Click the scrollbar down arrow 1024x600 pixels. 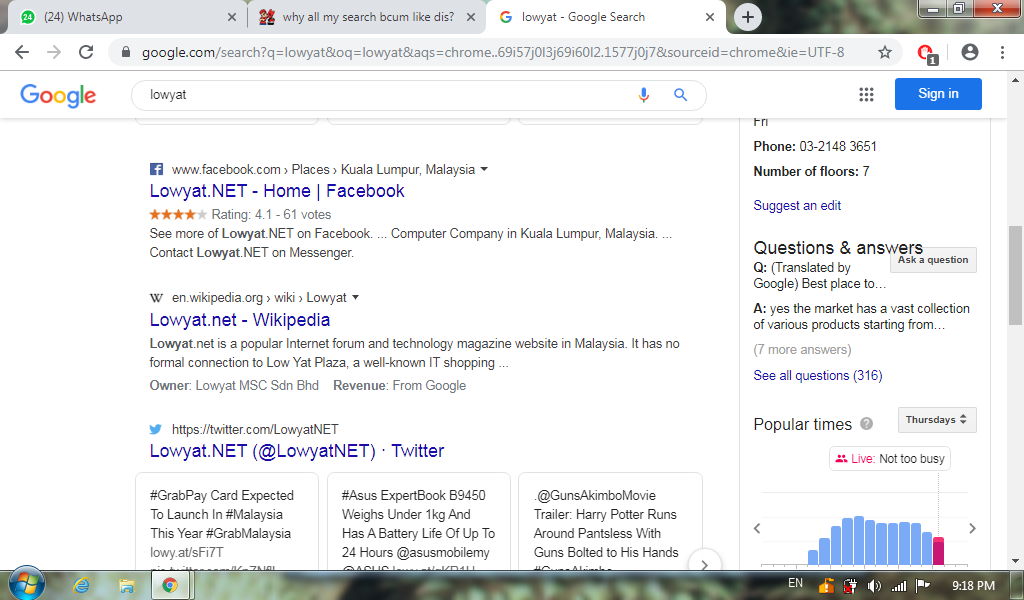(1015, 561)
